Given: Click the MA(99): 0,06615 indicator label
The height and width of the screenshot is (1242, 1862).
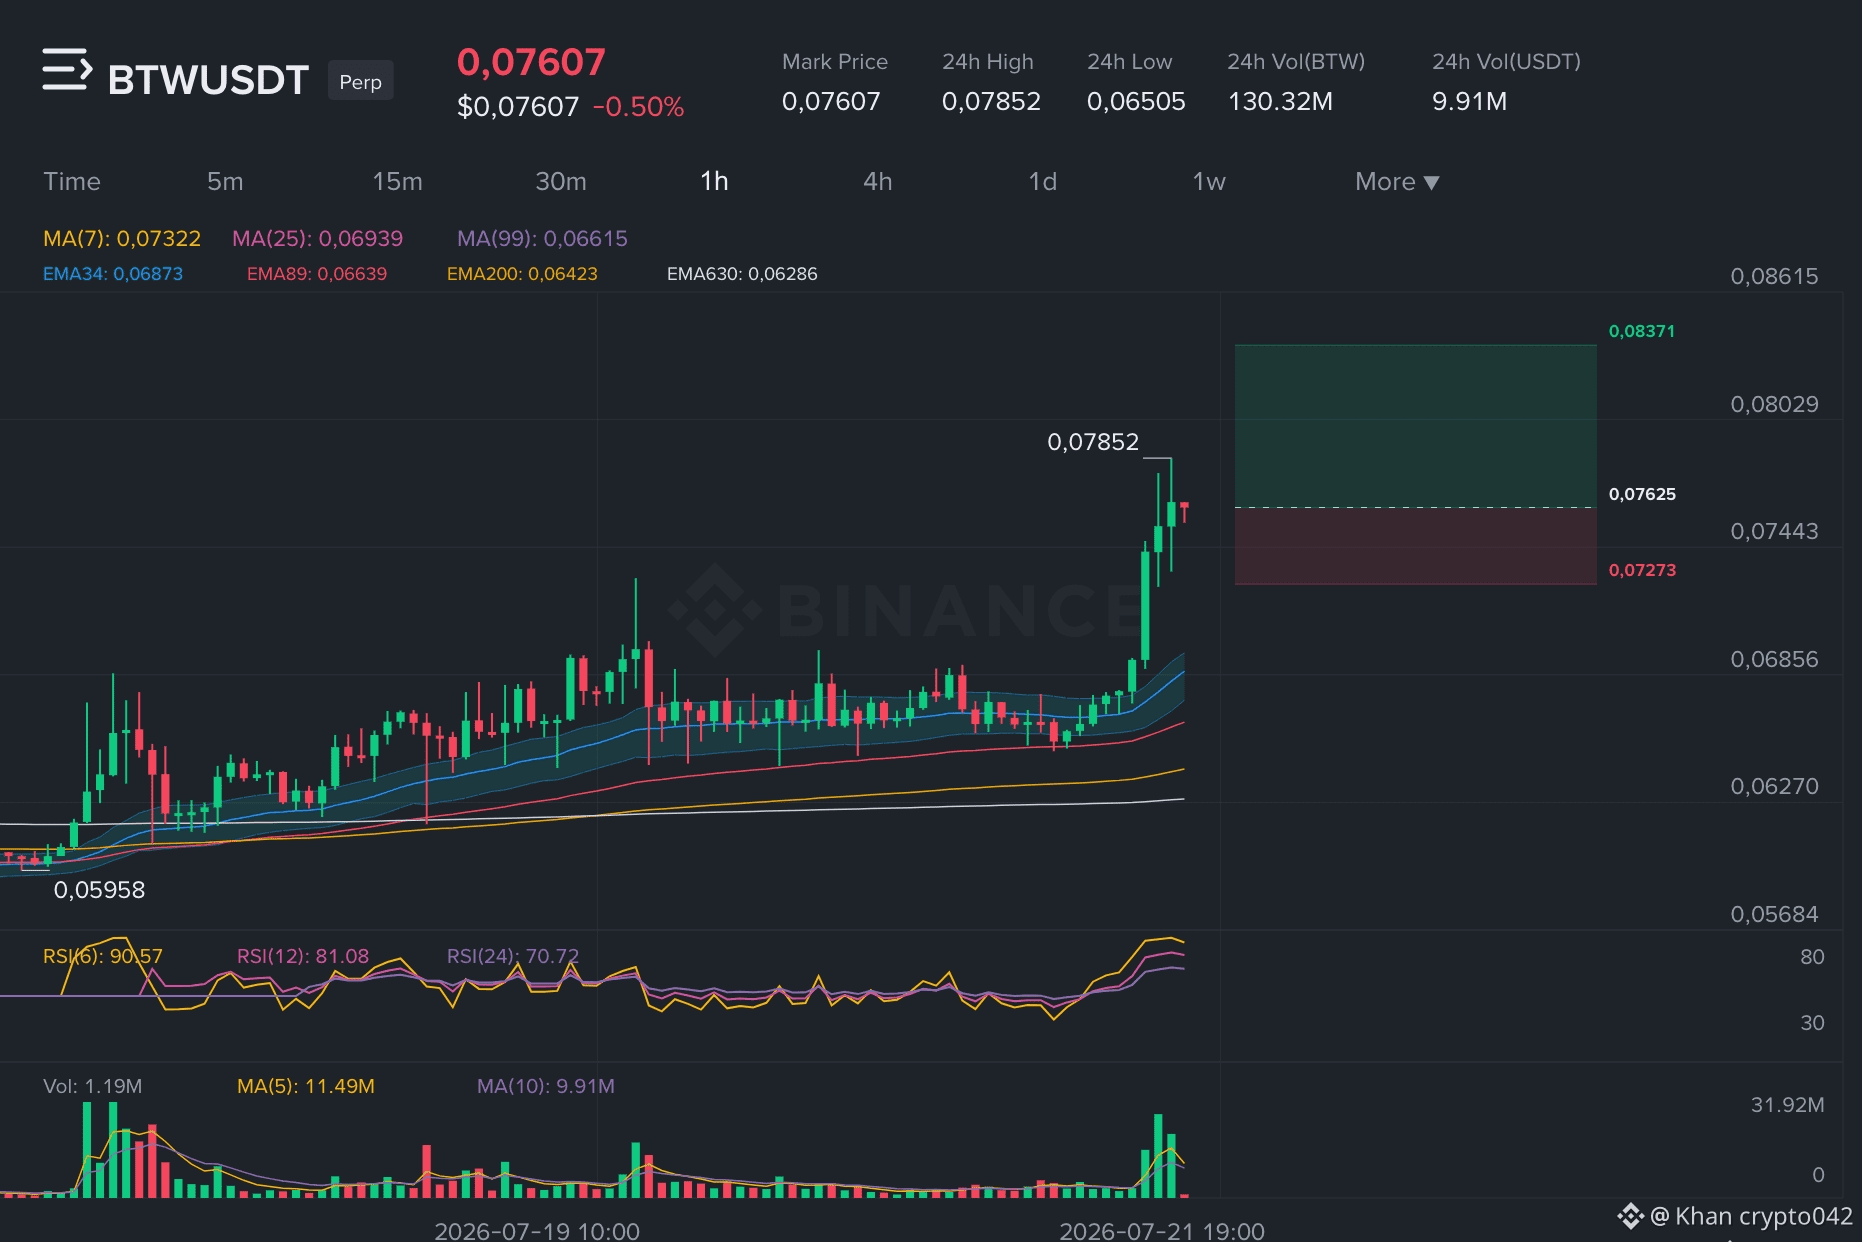Looking at the screenshot, I should coord(542,238).
